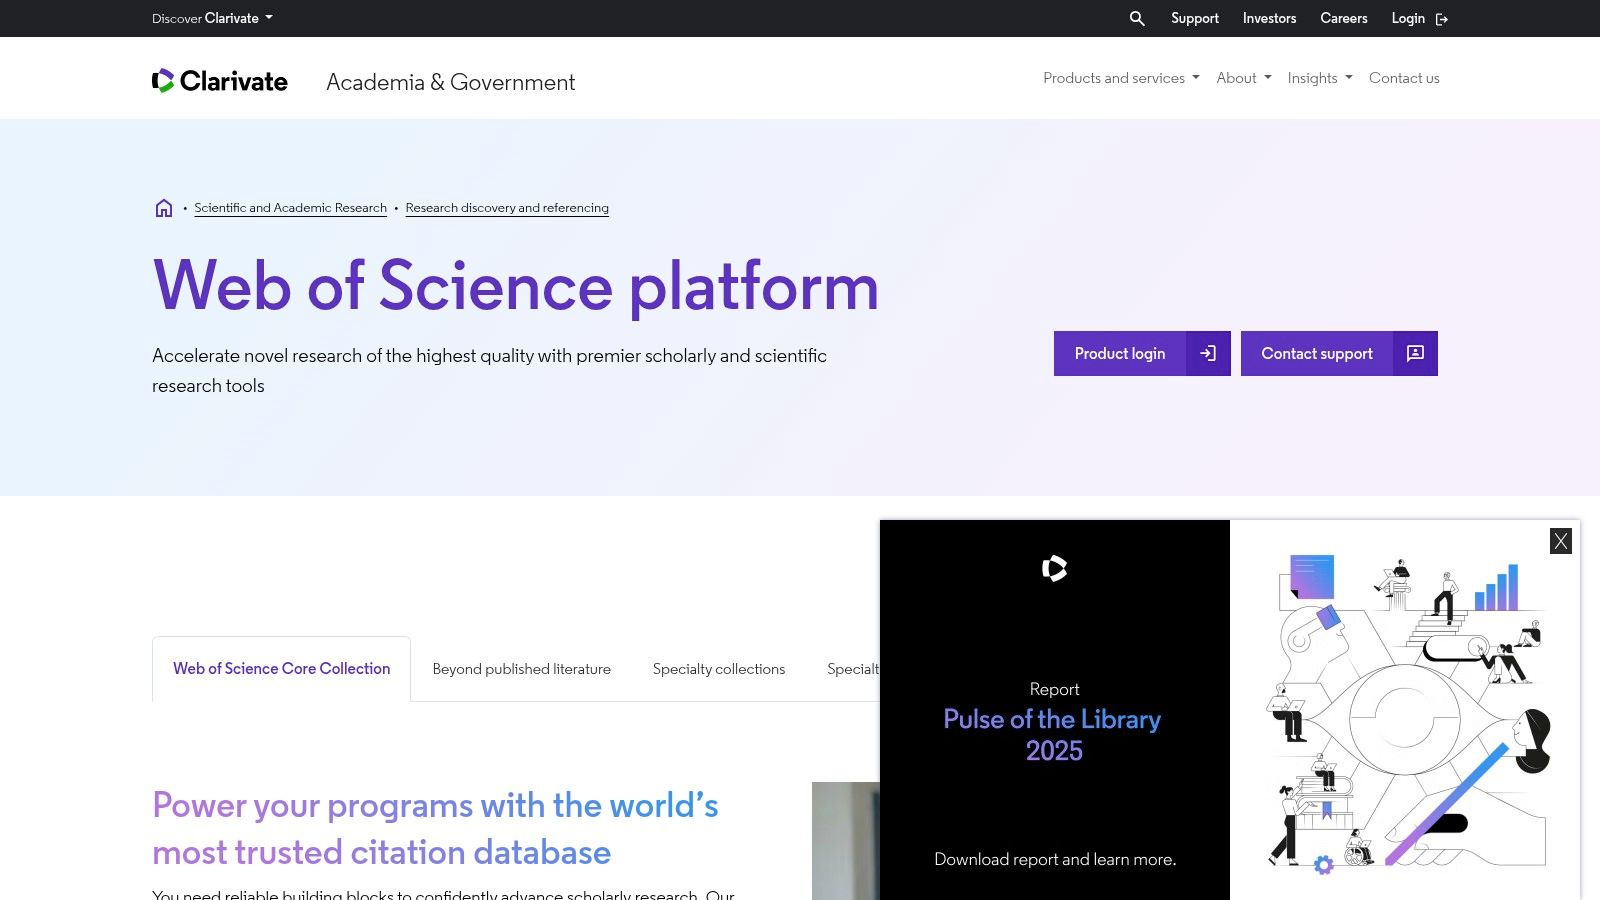Click Download report and learn more
The width and height of the screenshot is (1600, 900).
coord(1054,858)
